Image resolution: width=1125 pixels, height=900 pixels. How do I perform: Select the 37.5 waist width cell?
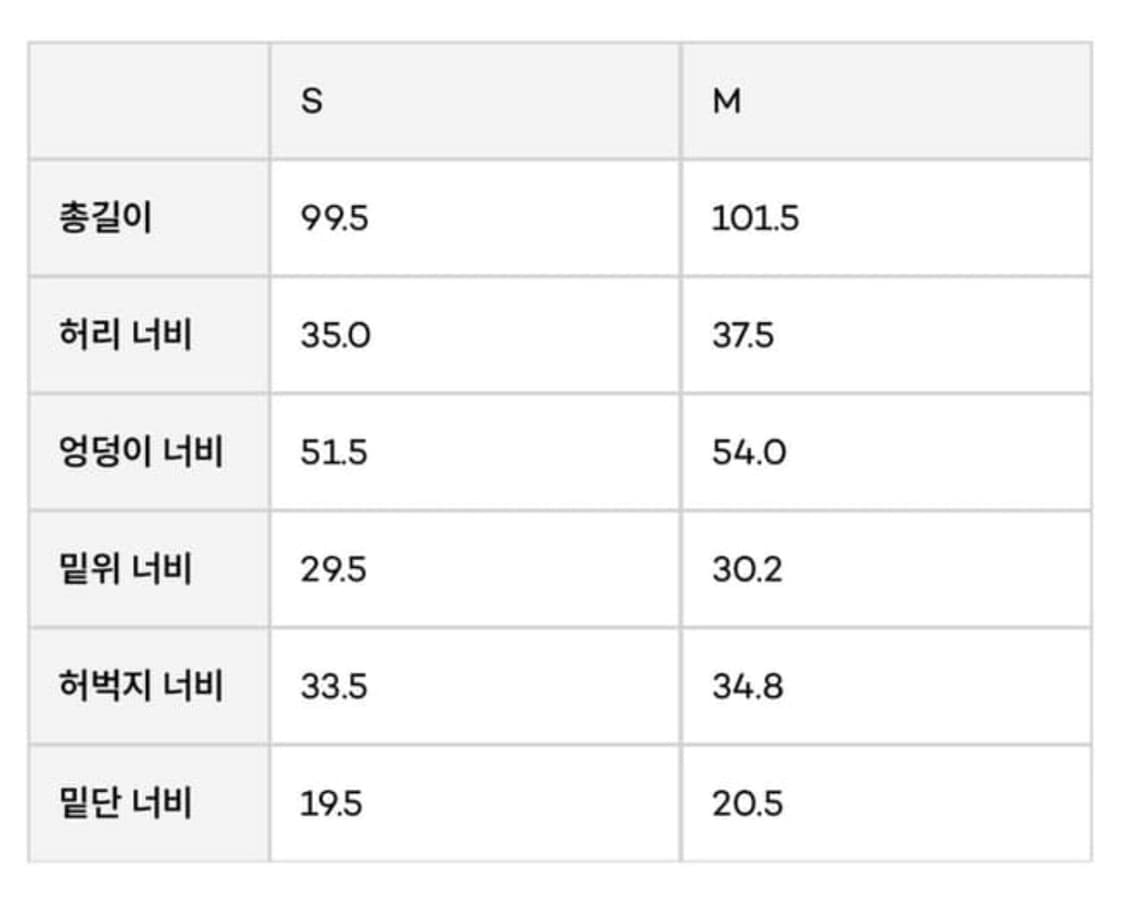pos(743,335)
